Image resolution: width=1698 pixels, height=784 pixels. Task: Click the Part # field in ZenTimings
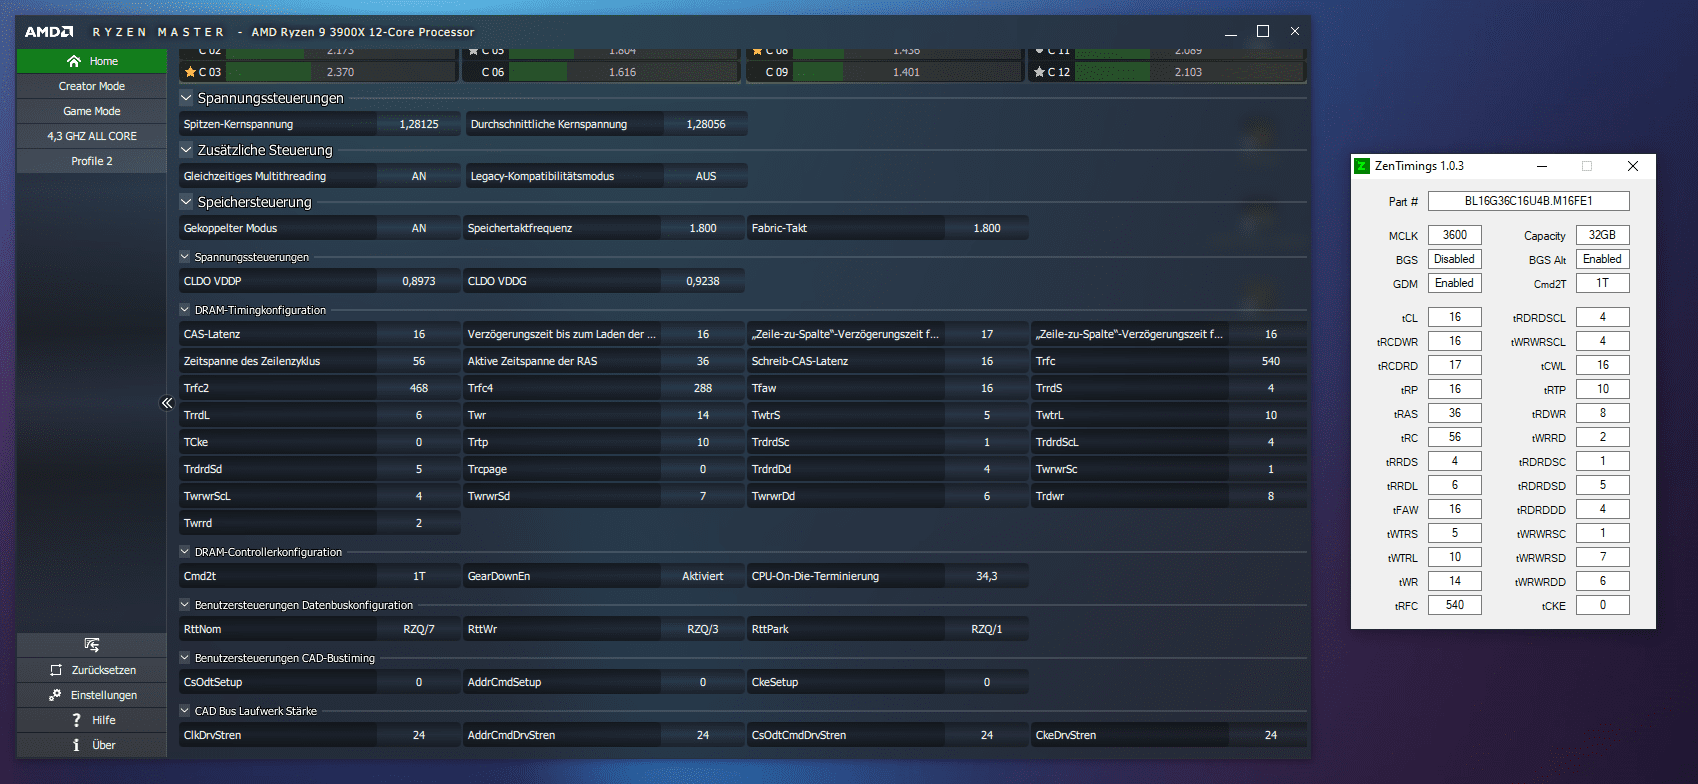point(1528,201)
